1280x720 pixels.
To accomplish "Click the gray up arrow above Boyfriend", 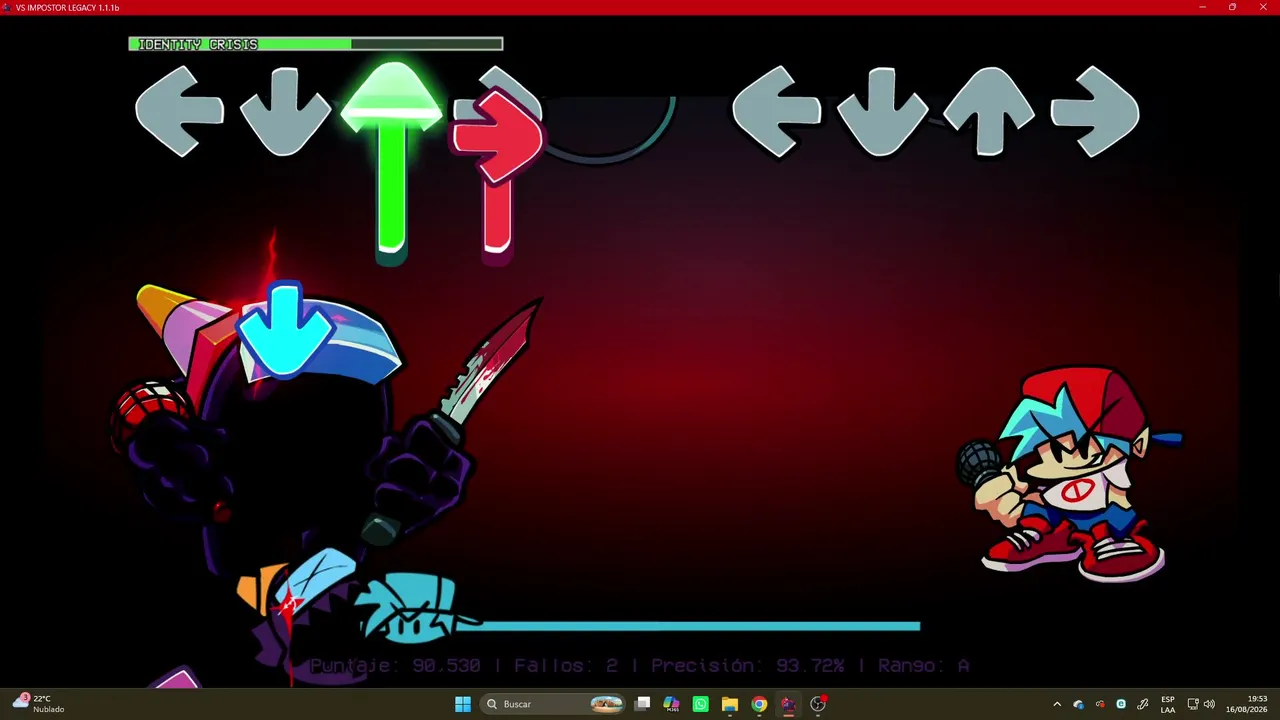I will 989,111.
